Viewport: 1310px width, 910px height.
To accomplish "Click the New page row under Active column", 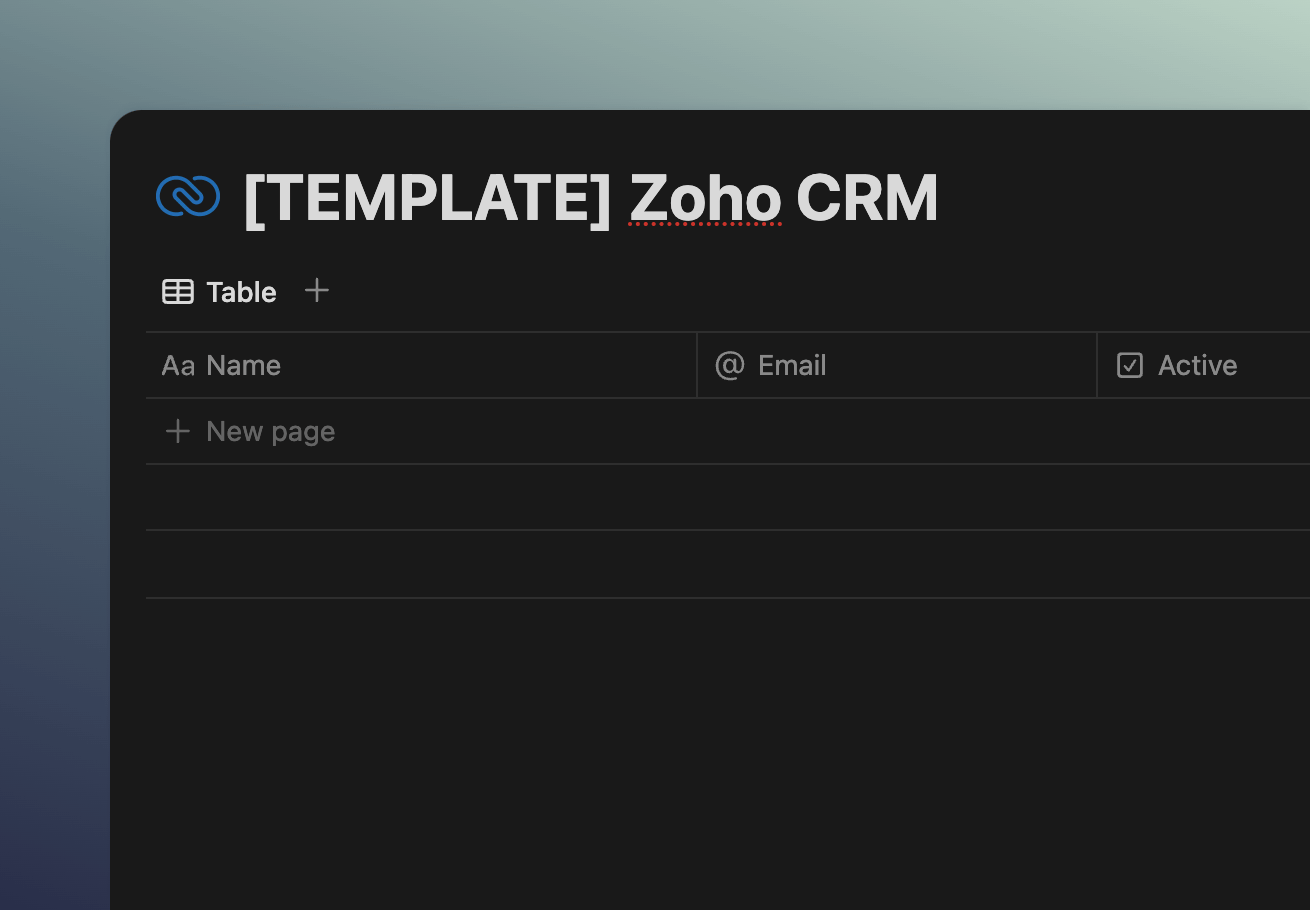I will point(1204,431).
